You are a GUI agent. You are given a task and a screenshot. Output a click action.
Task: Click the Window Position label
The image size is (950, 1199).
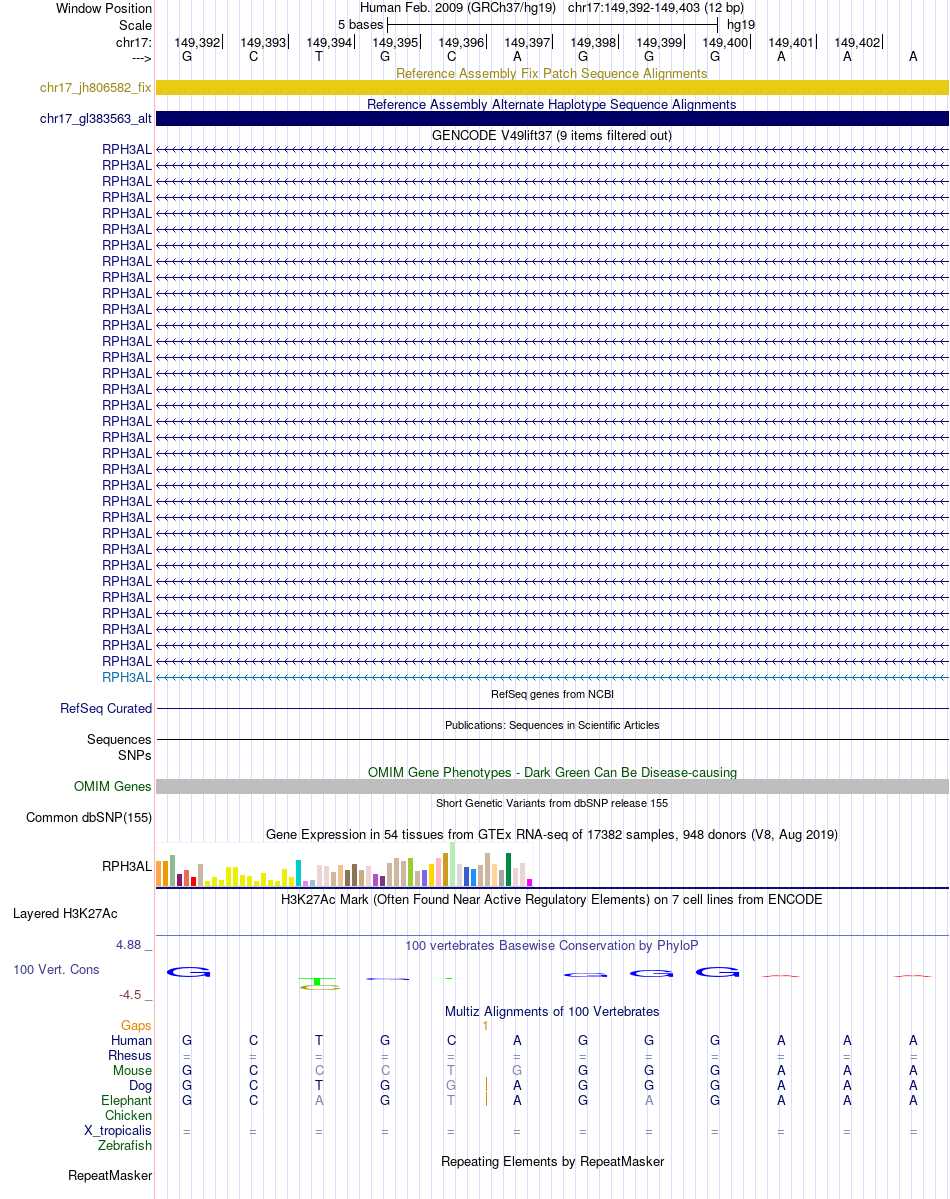coord(104,8)
